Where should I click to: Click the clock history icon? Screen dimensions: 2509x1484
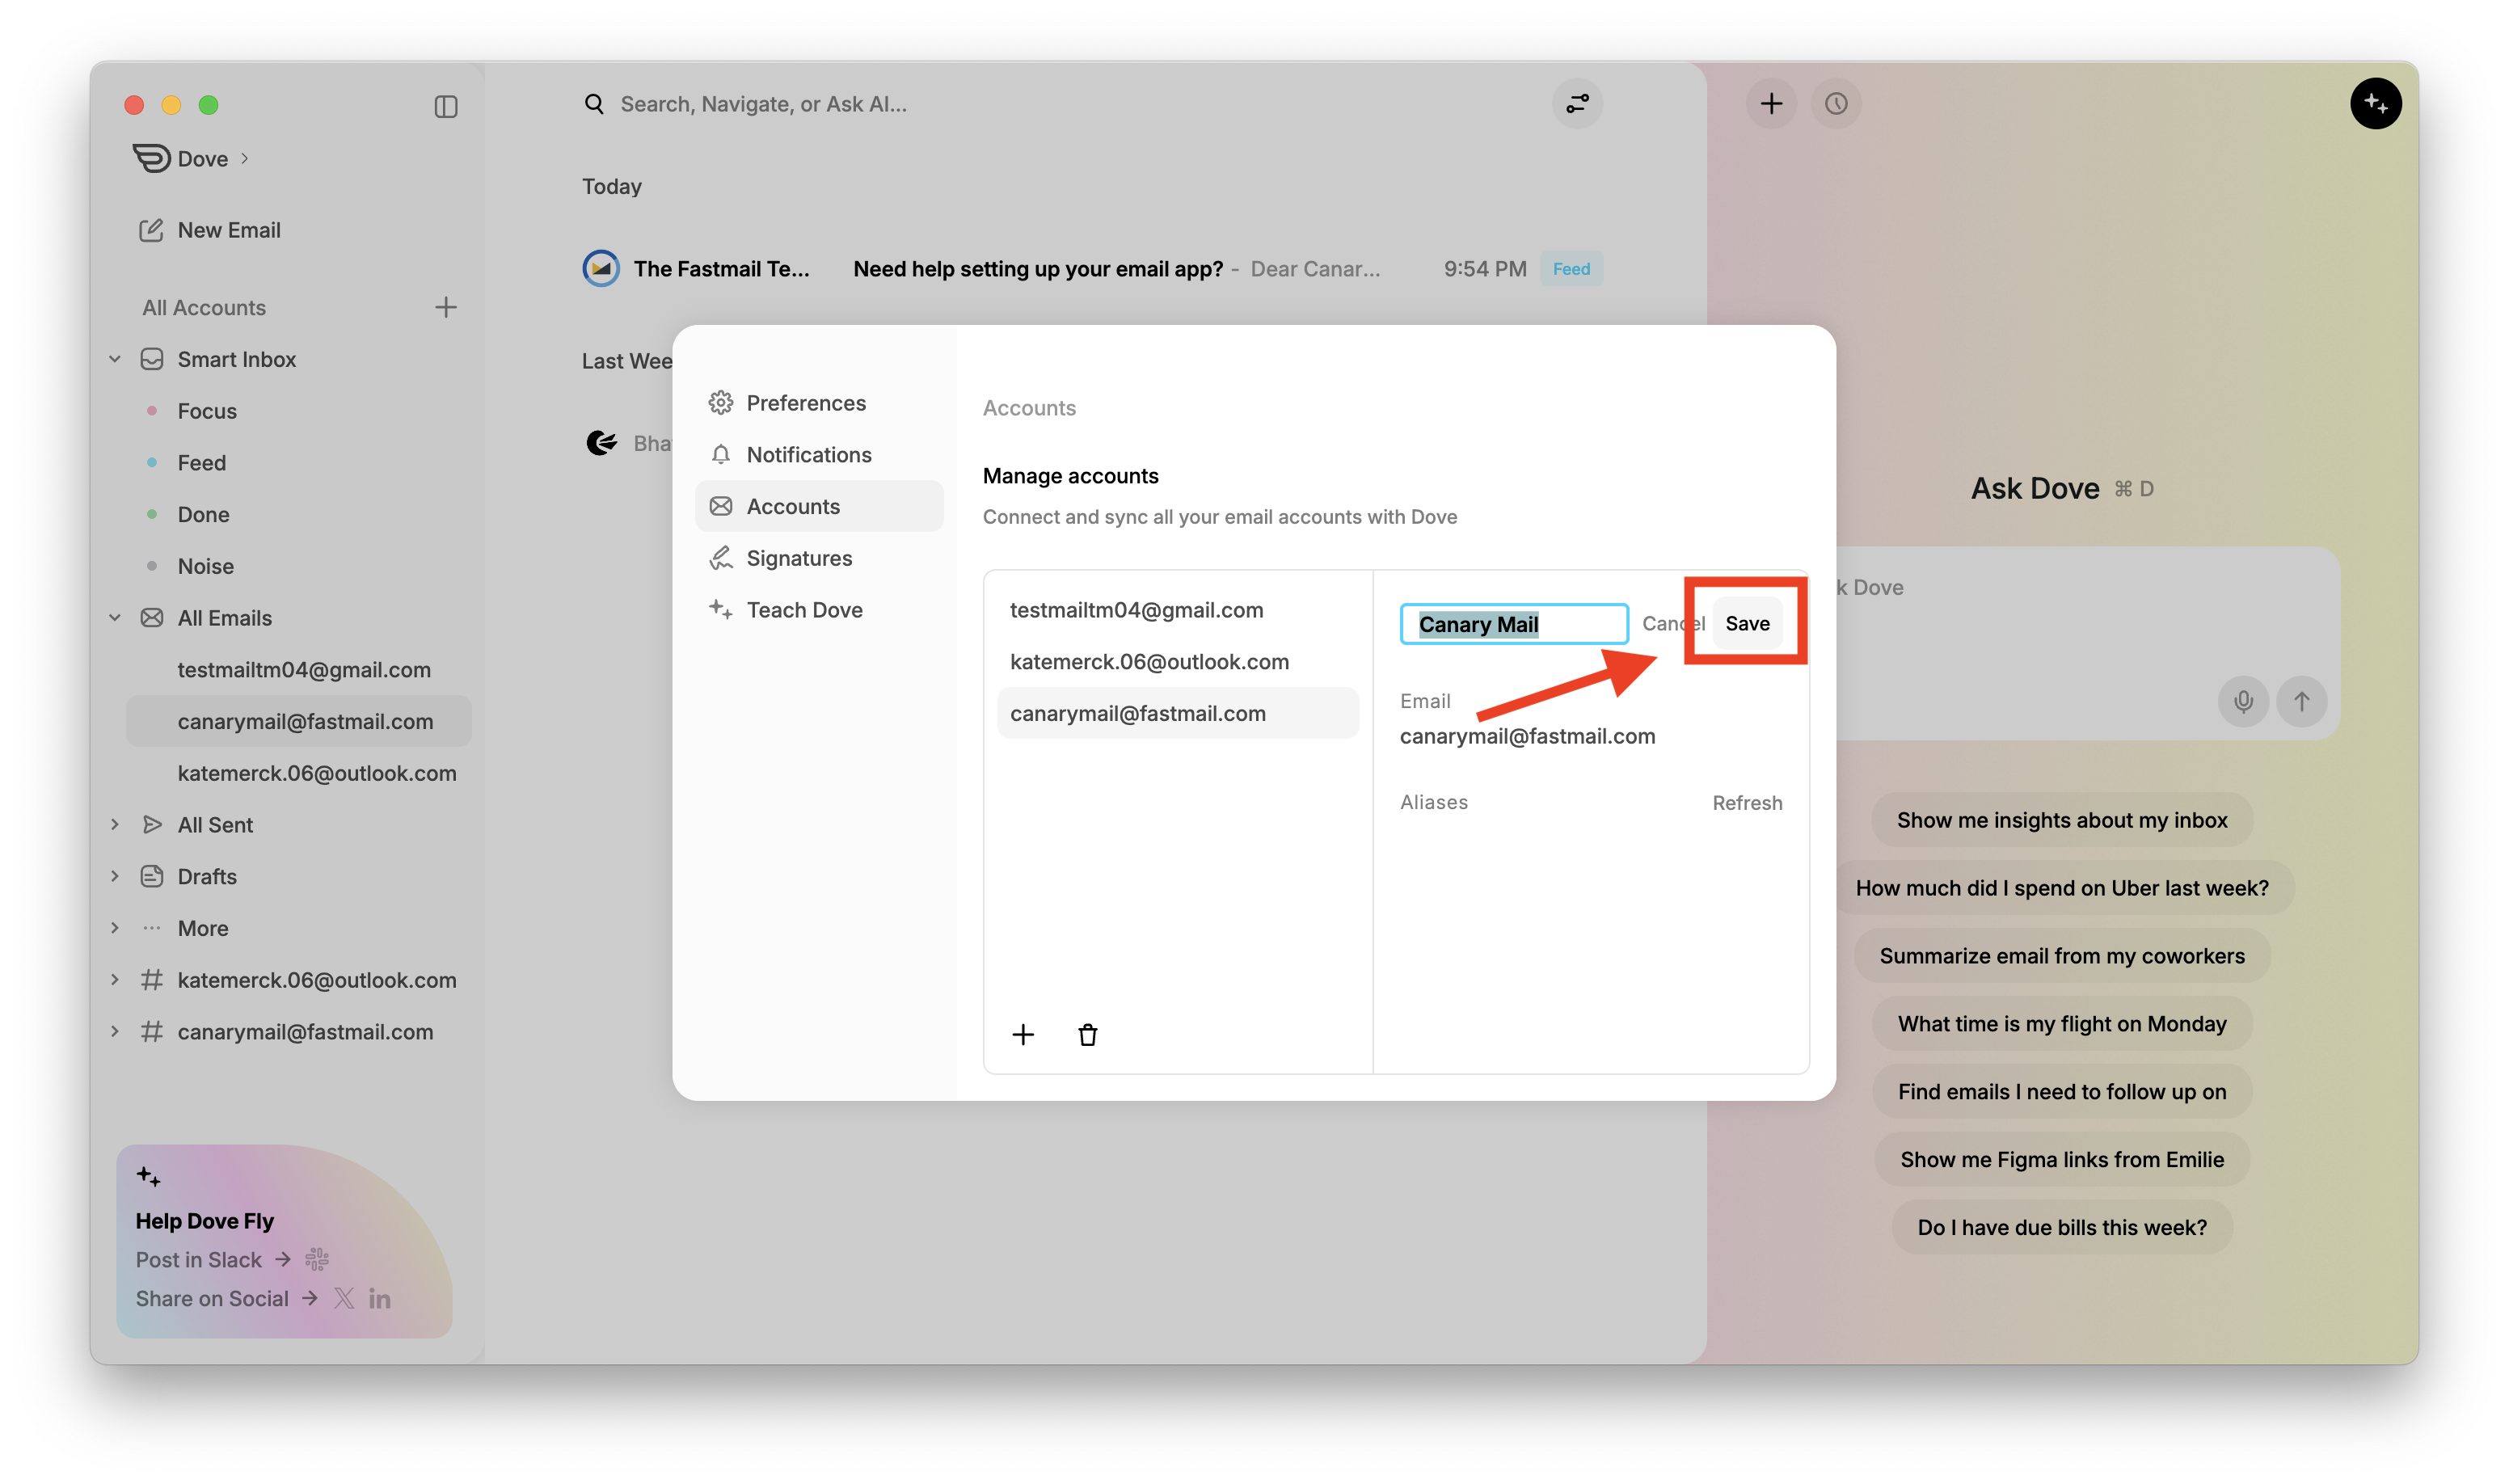[x=1836, y=104]
